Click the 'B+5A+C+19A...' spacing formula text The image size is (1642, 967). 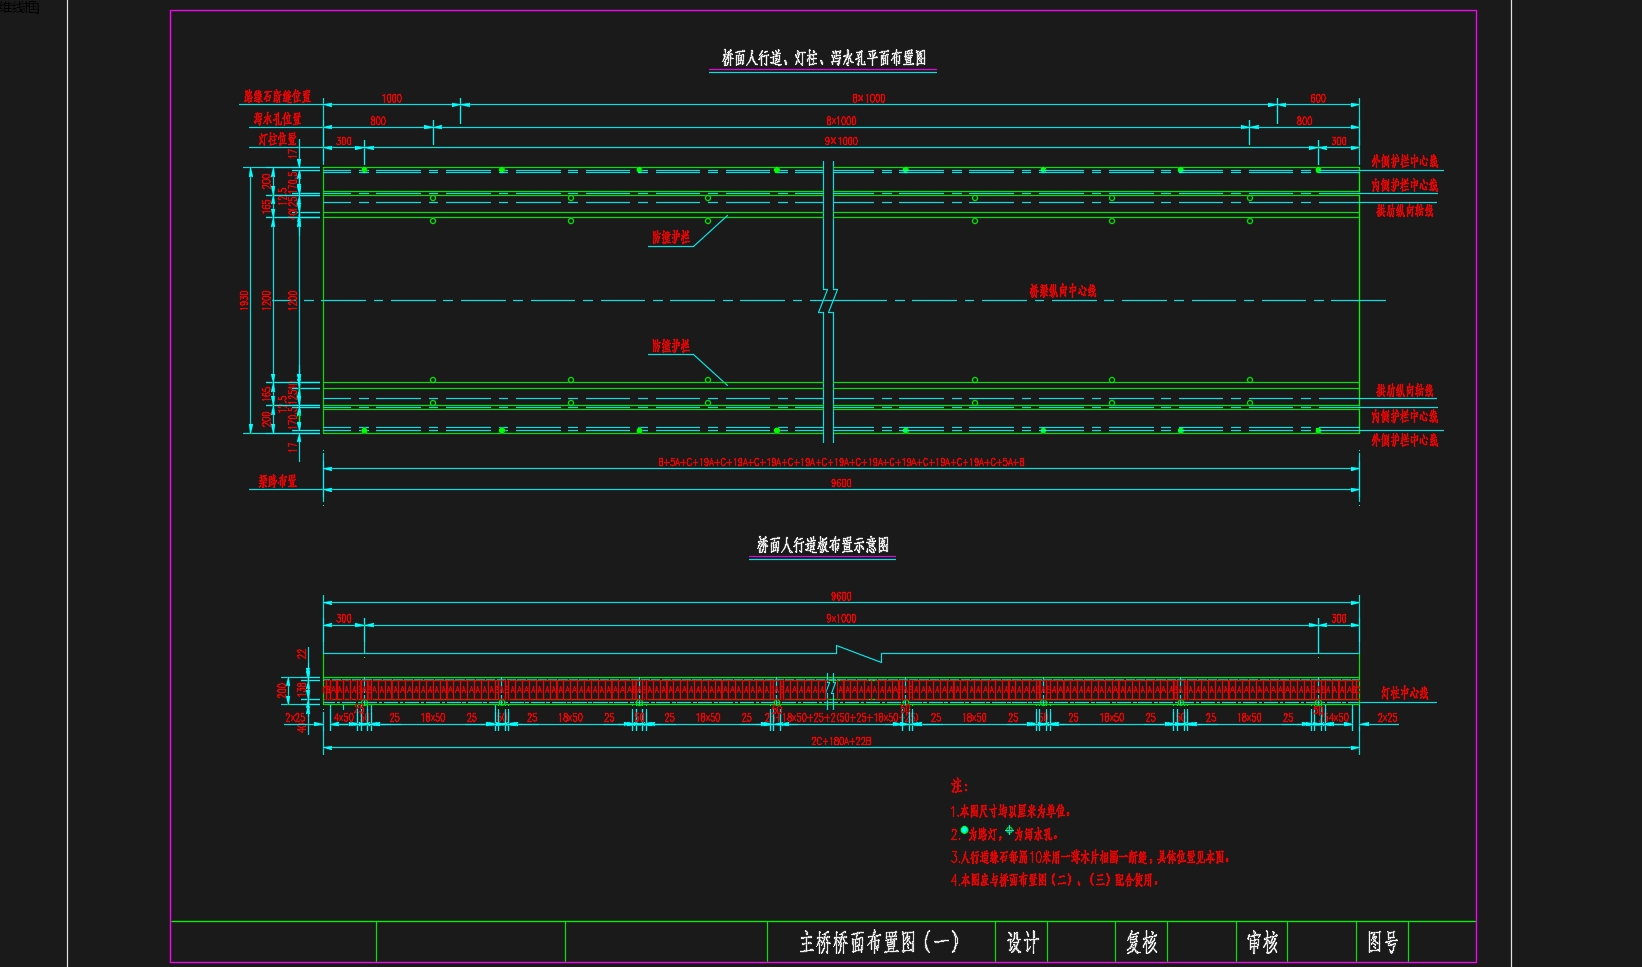(x=841, y=462)
